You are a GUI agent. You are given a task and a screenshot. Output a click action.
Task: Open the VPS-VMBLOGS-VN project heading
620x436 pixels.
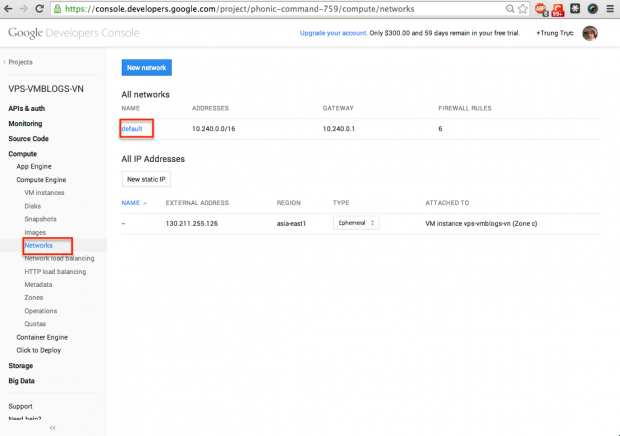pyautogui.click(x=46, y=89)
